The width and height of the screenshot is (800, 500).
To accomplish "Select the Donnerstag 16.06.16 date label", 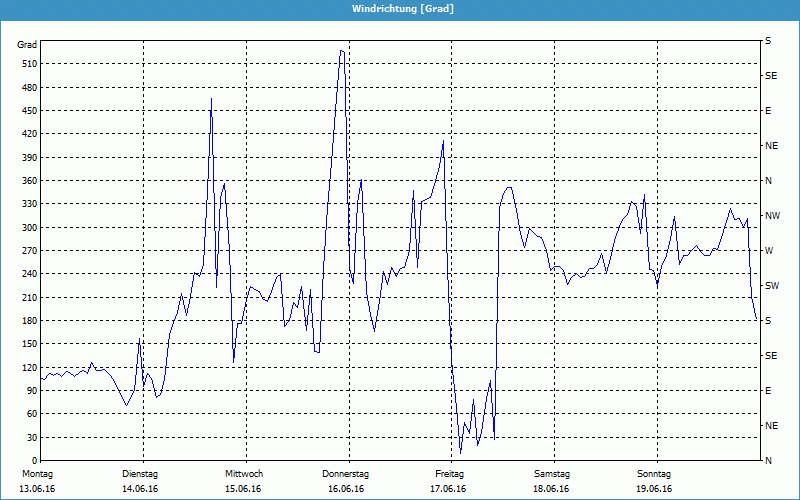I will click(x=346, y=481).
